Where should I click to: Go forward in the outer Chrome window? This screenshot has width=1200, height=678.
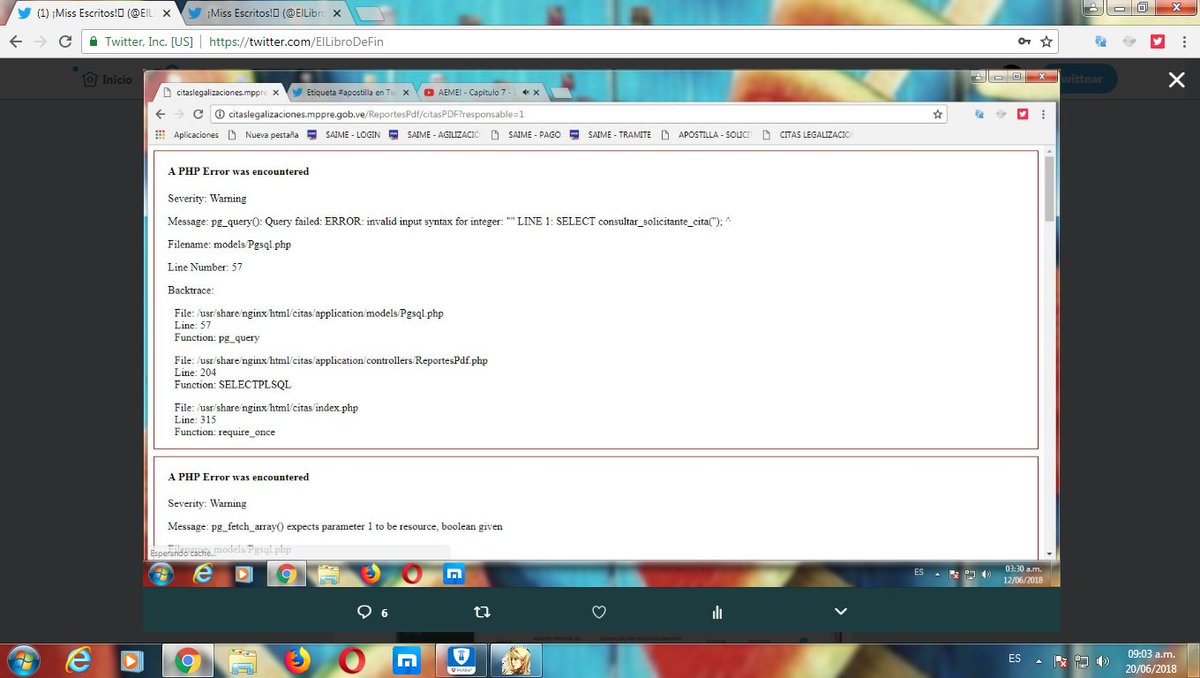pos(40,42)
